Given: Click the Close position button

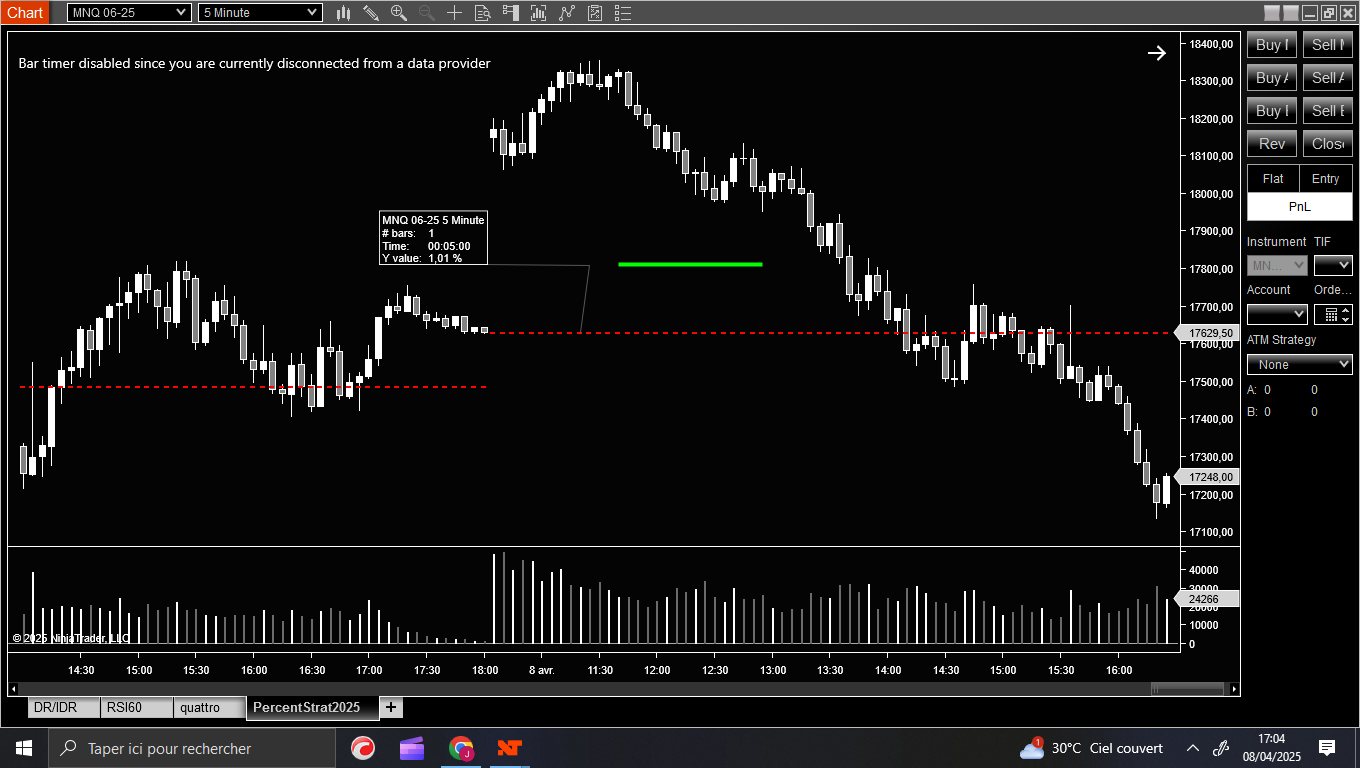Looking at the screenshot, I should pyautogui.click(x=1328, y=144).
